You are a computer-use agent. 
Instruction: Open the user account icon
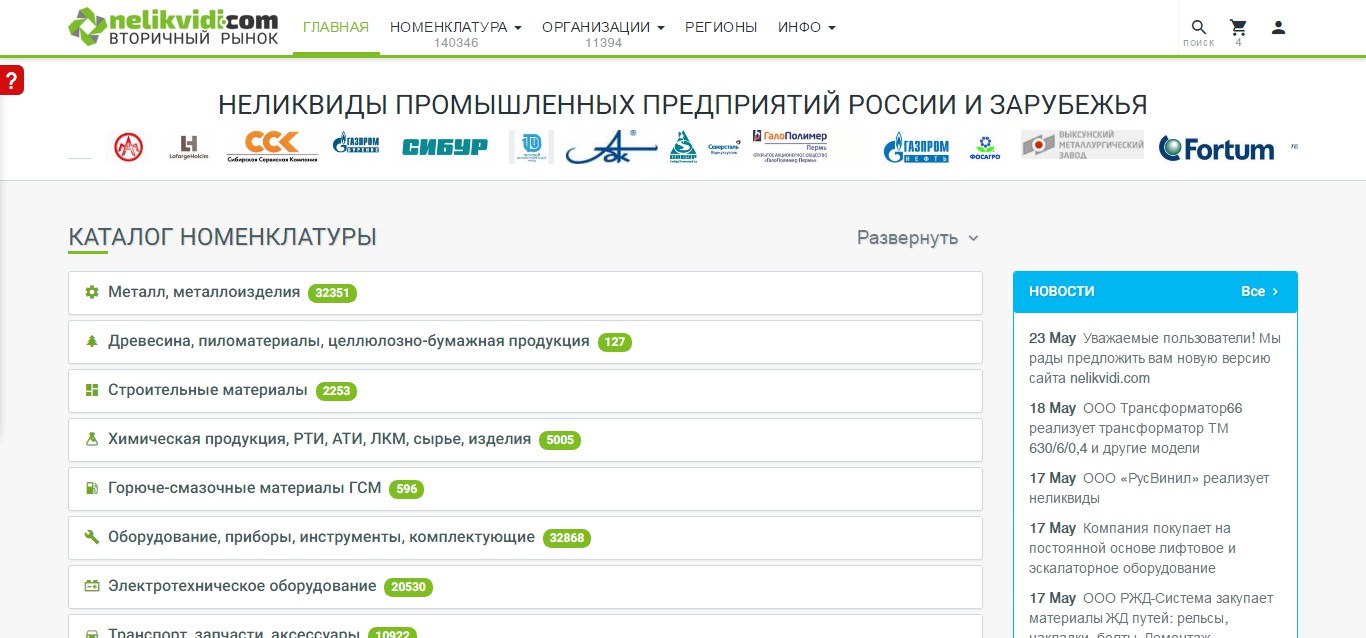pos(1278,27)
